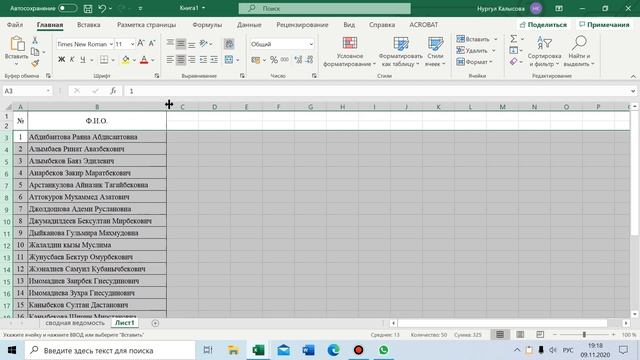Open Форматировать как таблицу menu

[x=400, y=52]
